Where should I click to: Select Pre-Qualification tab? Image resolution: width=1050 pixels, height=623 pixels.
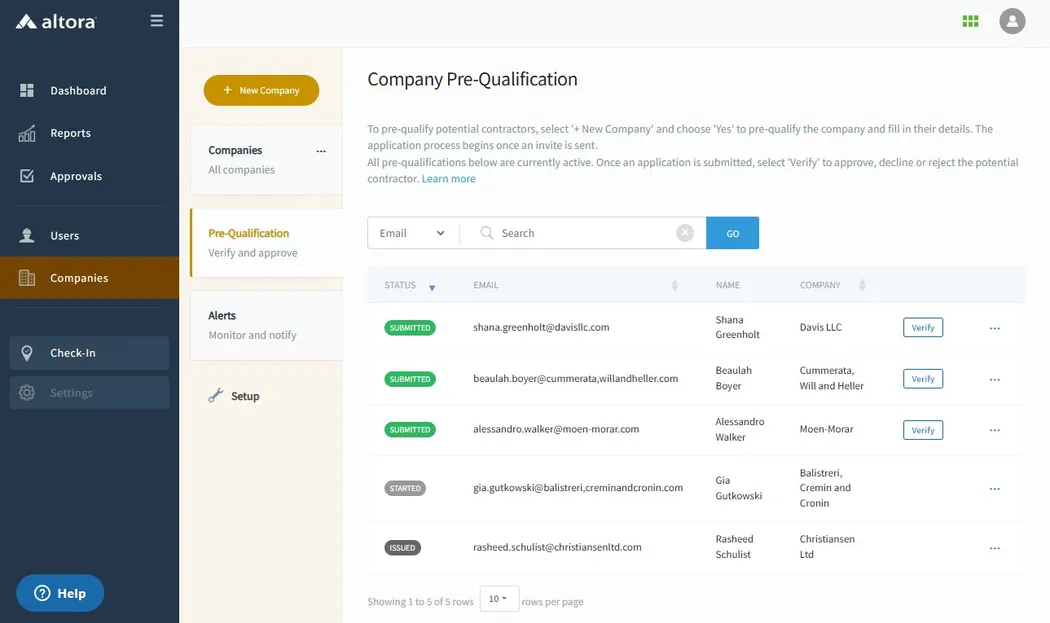[267, 243]
